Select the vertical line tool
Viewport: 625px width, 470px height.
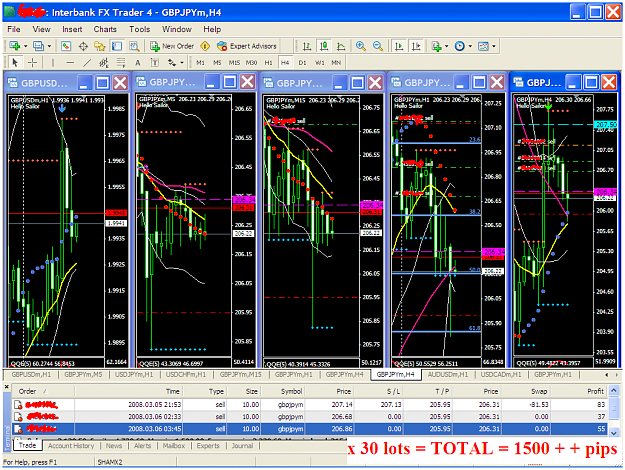pyautogui.click(x=53, y=63)
